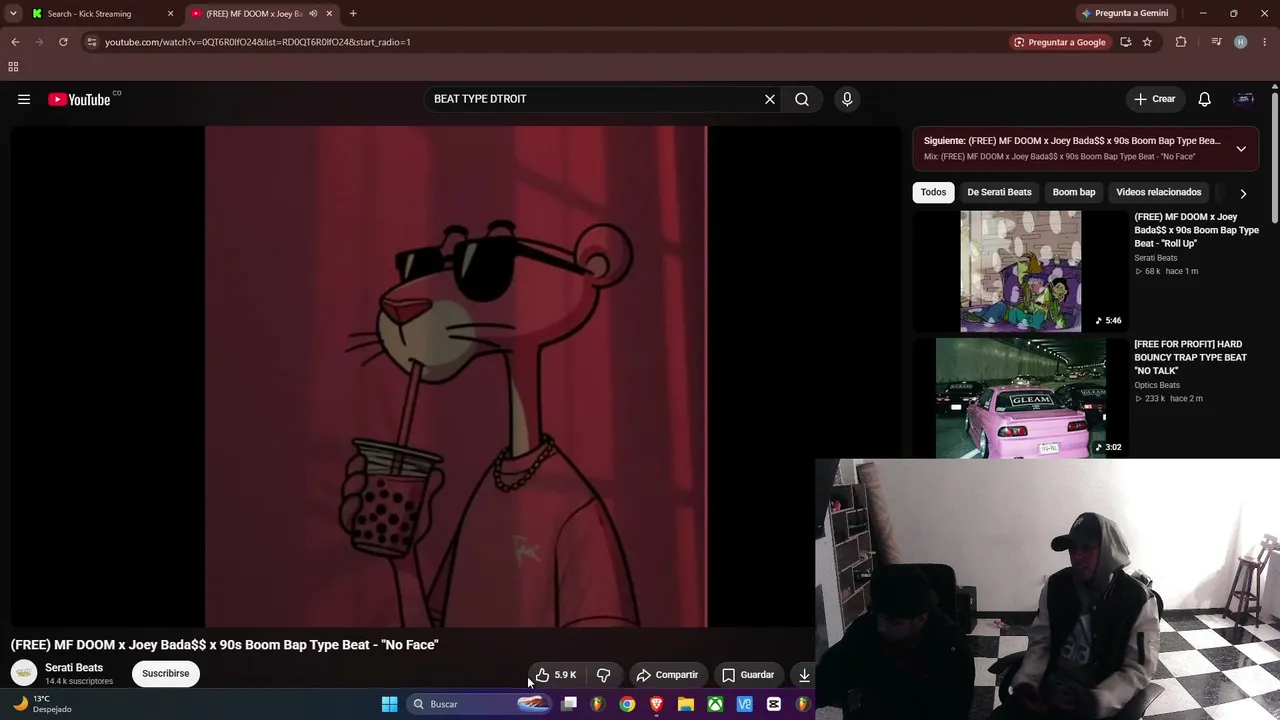Viewport: 1280px width, 720px height.
Task: Download the video with the download icon
Action: coord(804,675)
